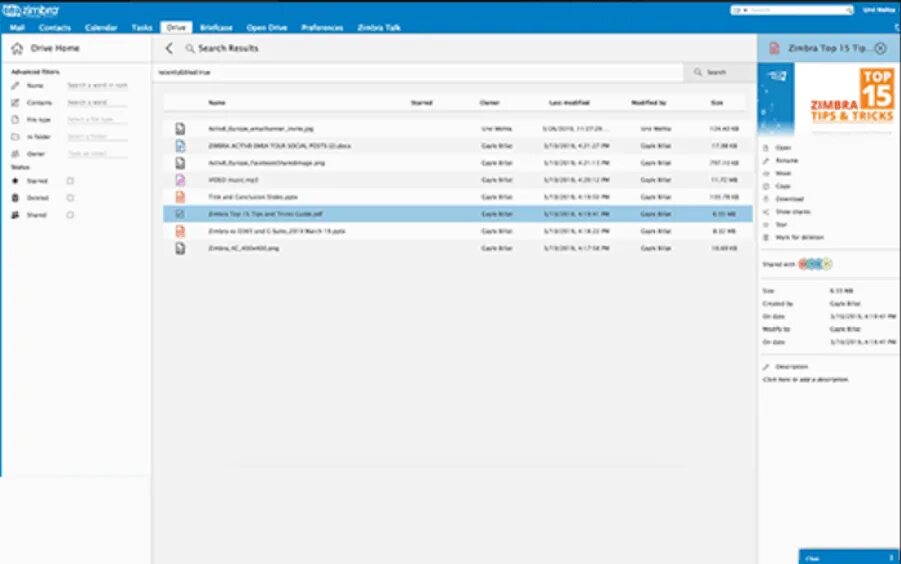901x564 pixels.
Task: Open the Zimbra Talk tab
Action: point(379,28)
